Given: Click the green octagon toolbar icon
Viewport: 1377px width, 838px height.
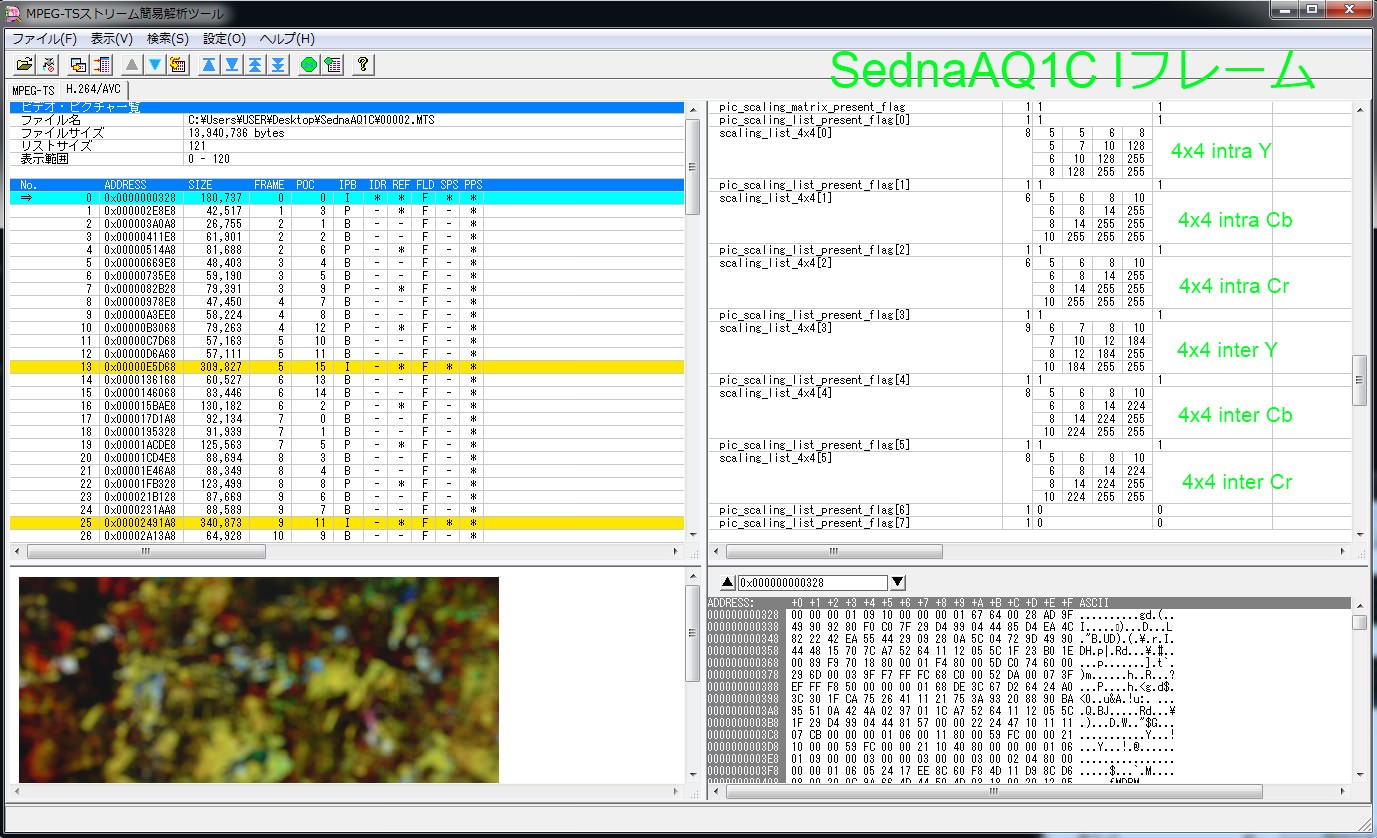Looking at the screenshot, I should click(x=309, y=65).
